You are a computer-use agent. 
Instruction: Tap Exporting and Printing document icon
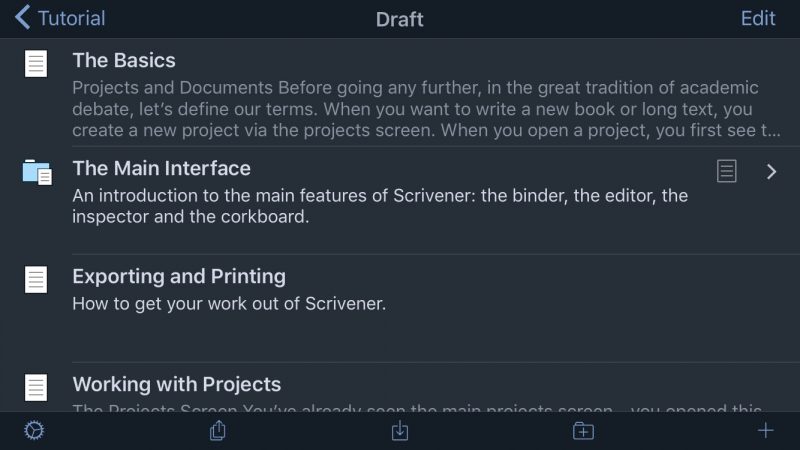point(36,280)
